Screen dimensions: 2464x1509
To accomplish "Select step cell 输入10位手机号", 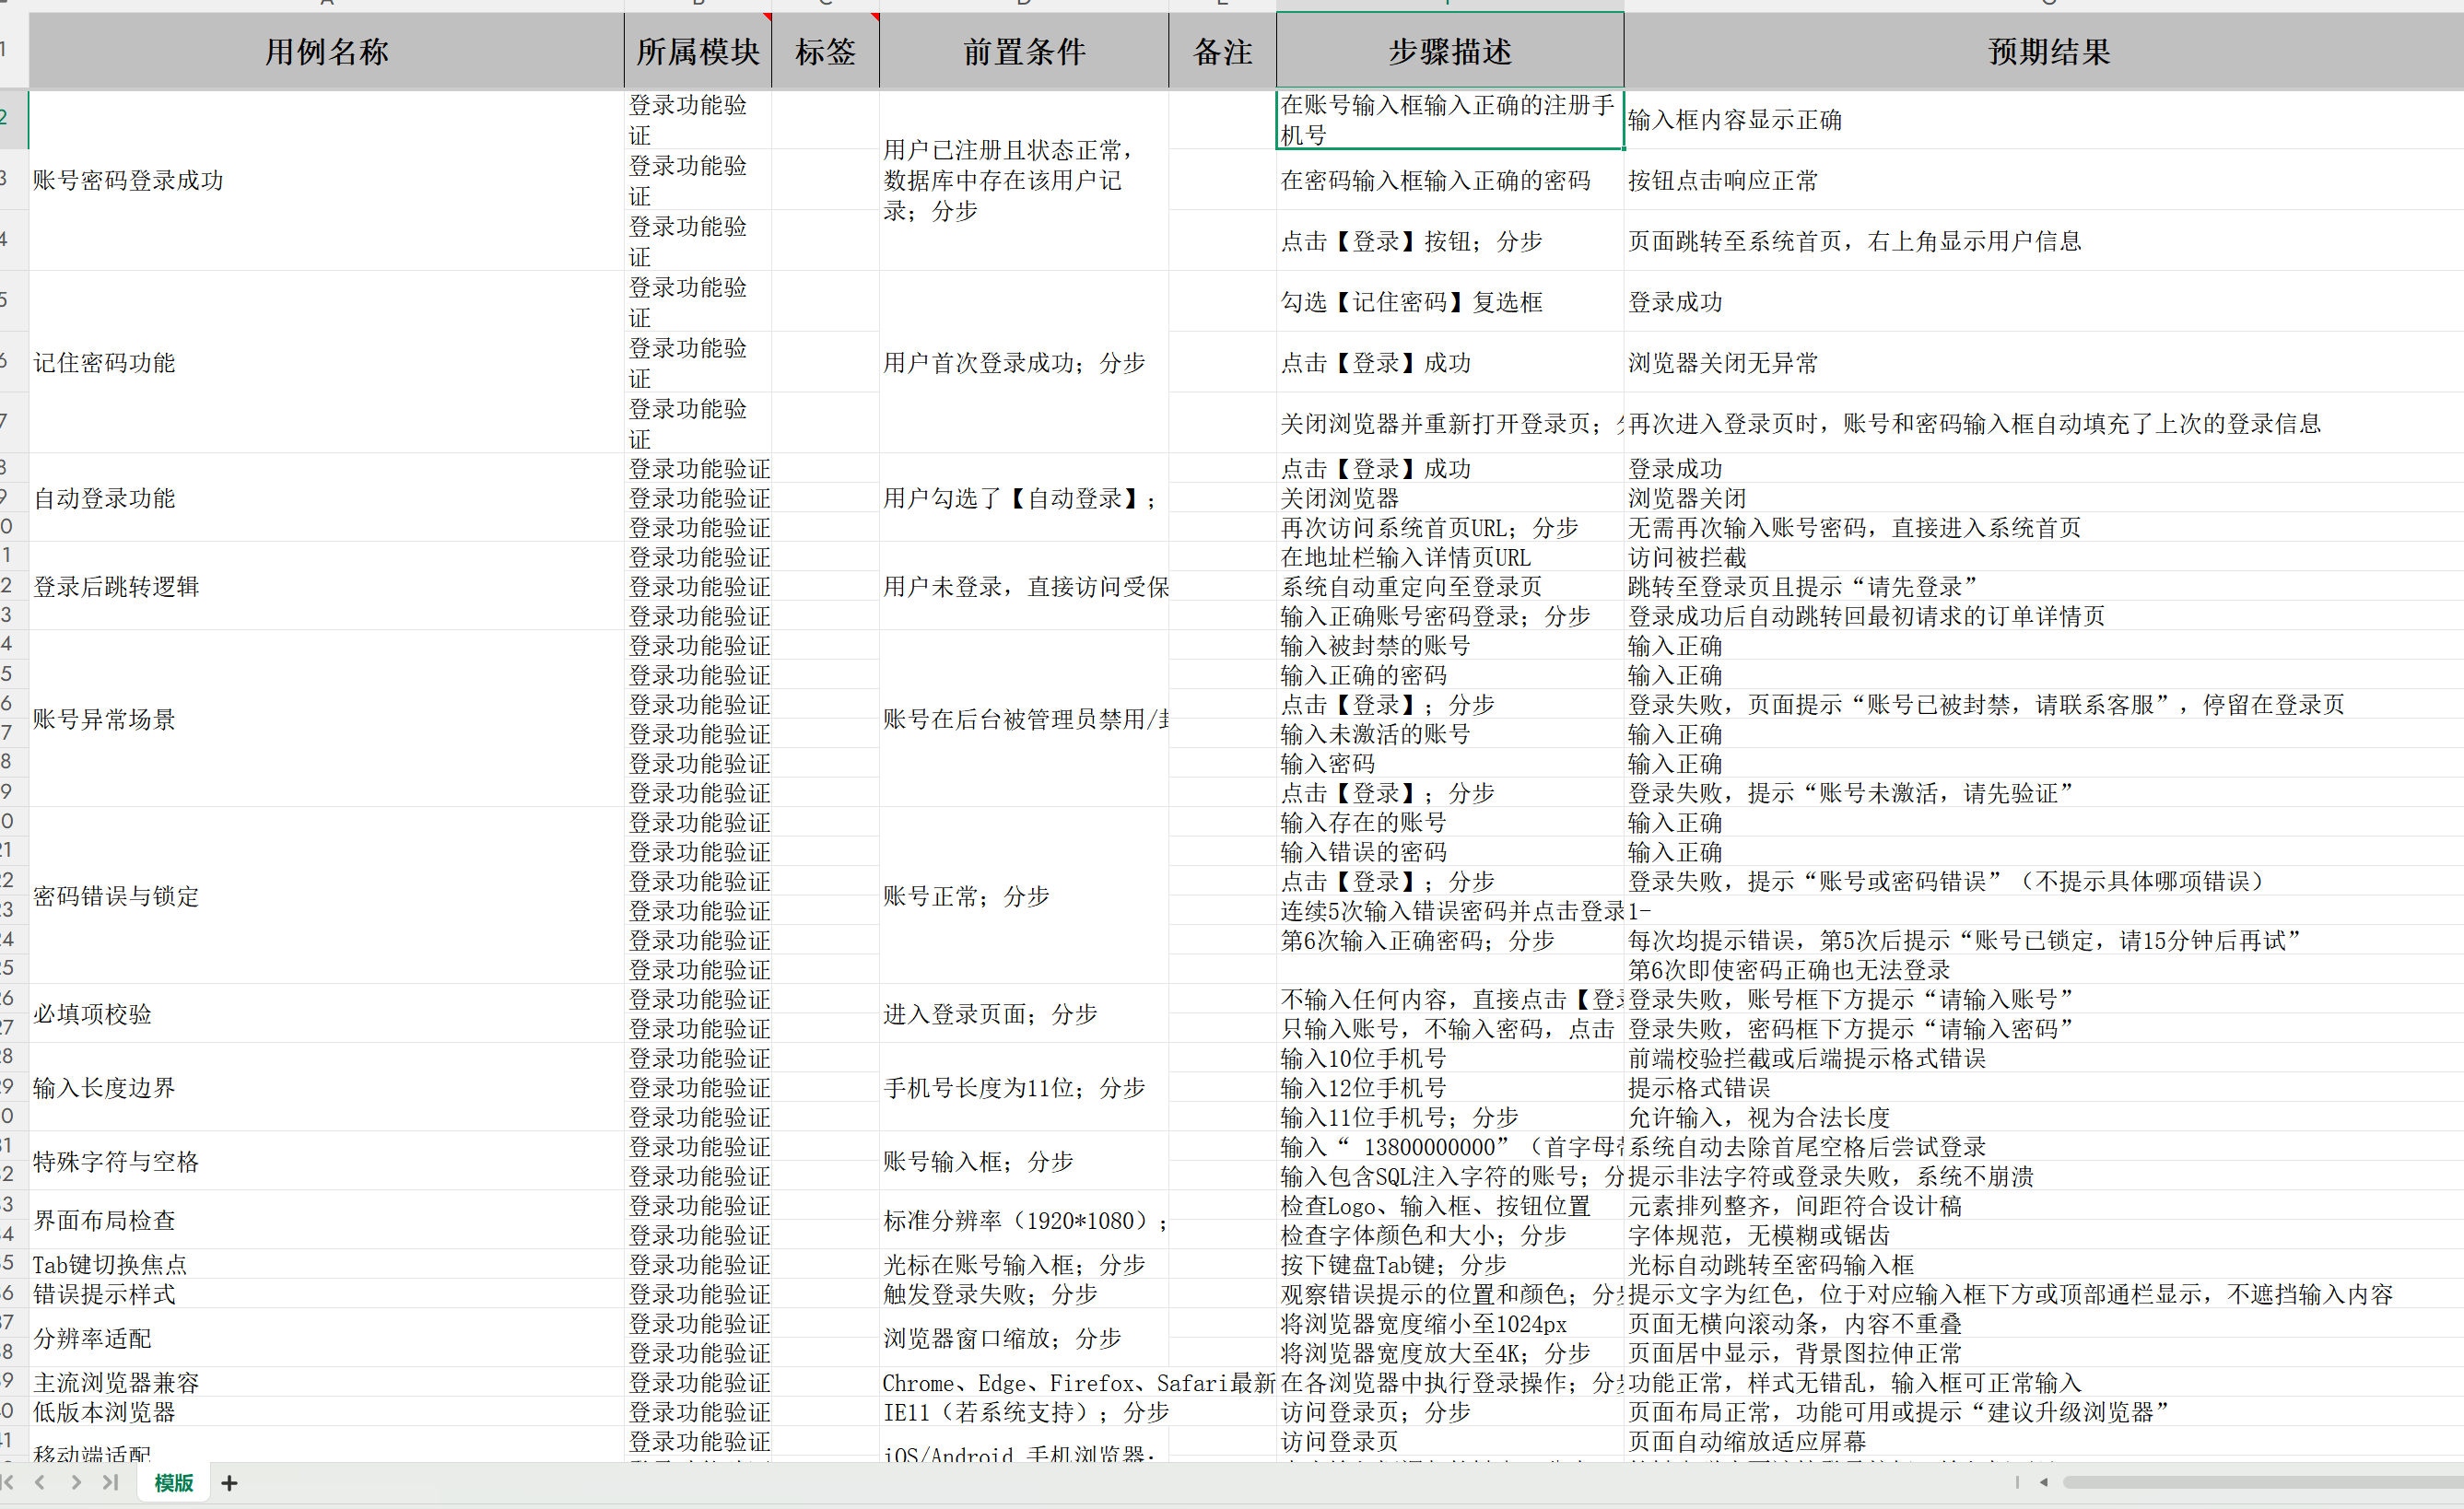I will [1450, 1058].
